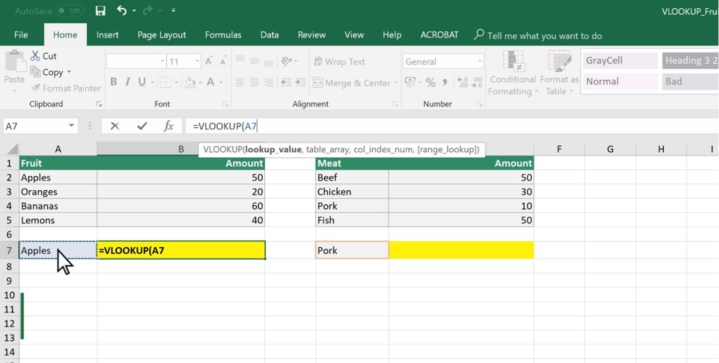Expand the General number format dropdown
The width and height of the screenshot is (719, 363).
coord(480,61)
